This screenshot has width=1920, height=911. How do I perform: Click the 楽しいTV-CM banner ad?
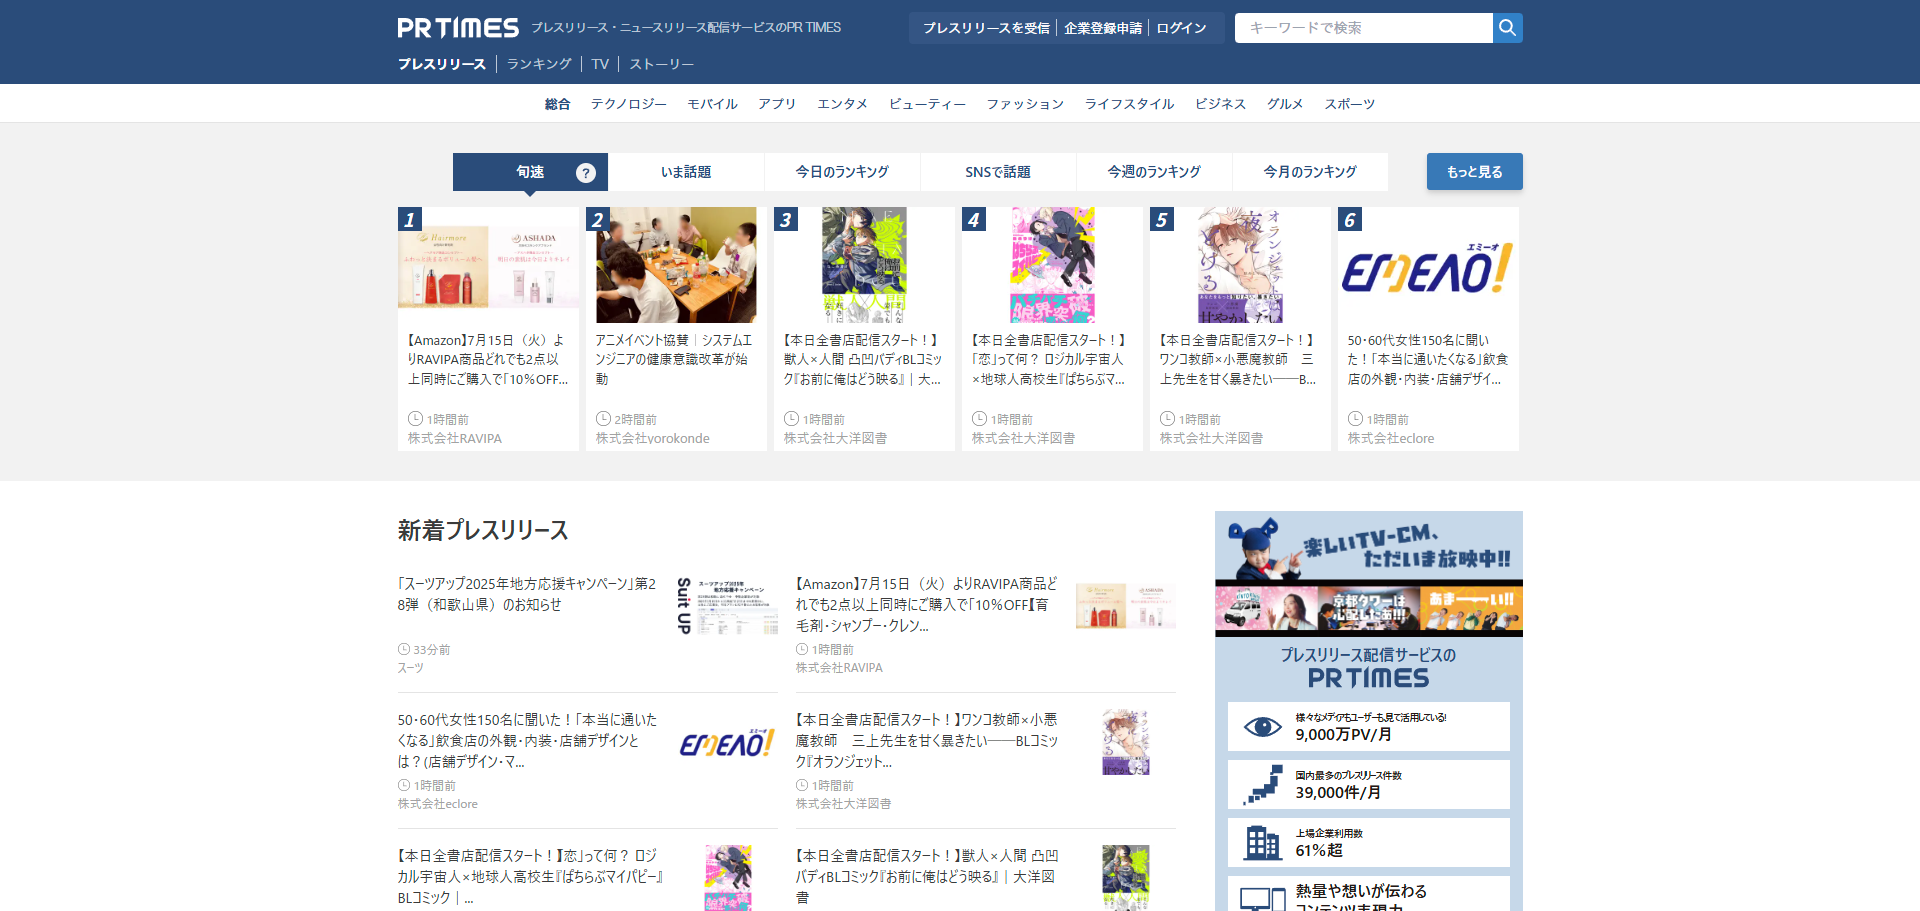1369,574
